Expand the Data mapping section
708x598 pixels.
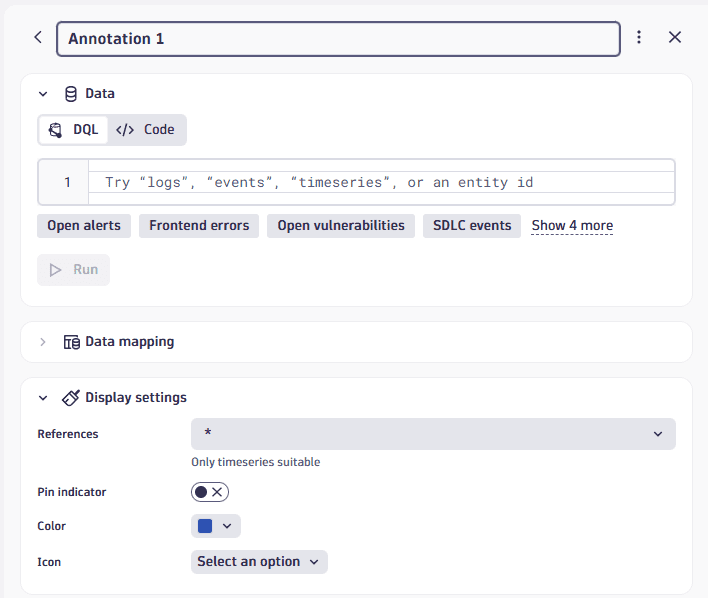click(x=43, y=342)
